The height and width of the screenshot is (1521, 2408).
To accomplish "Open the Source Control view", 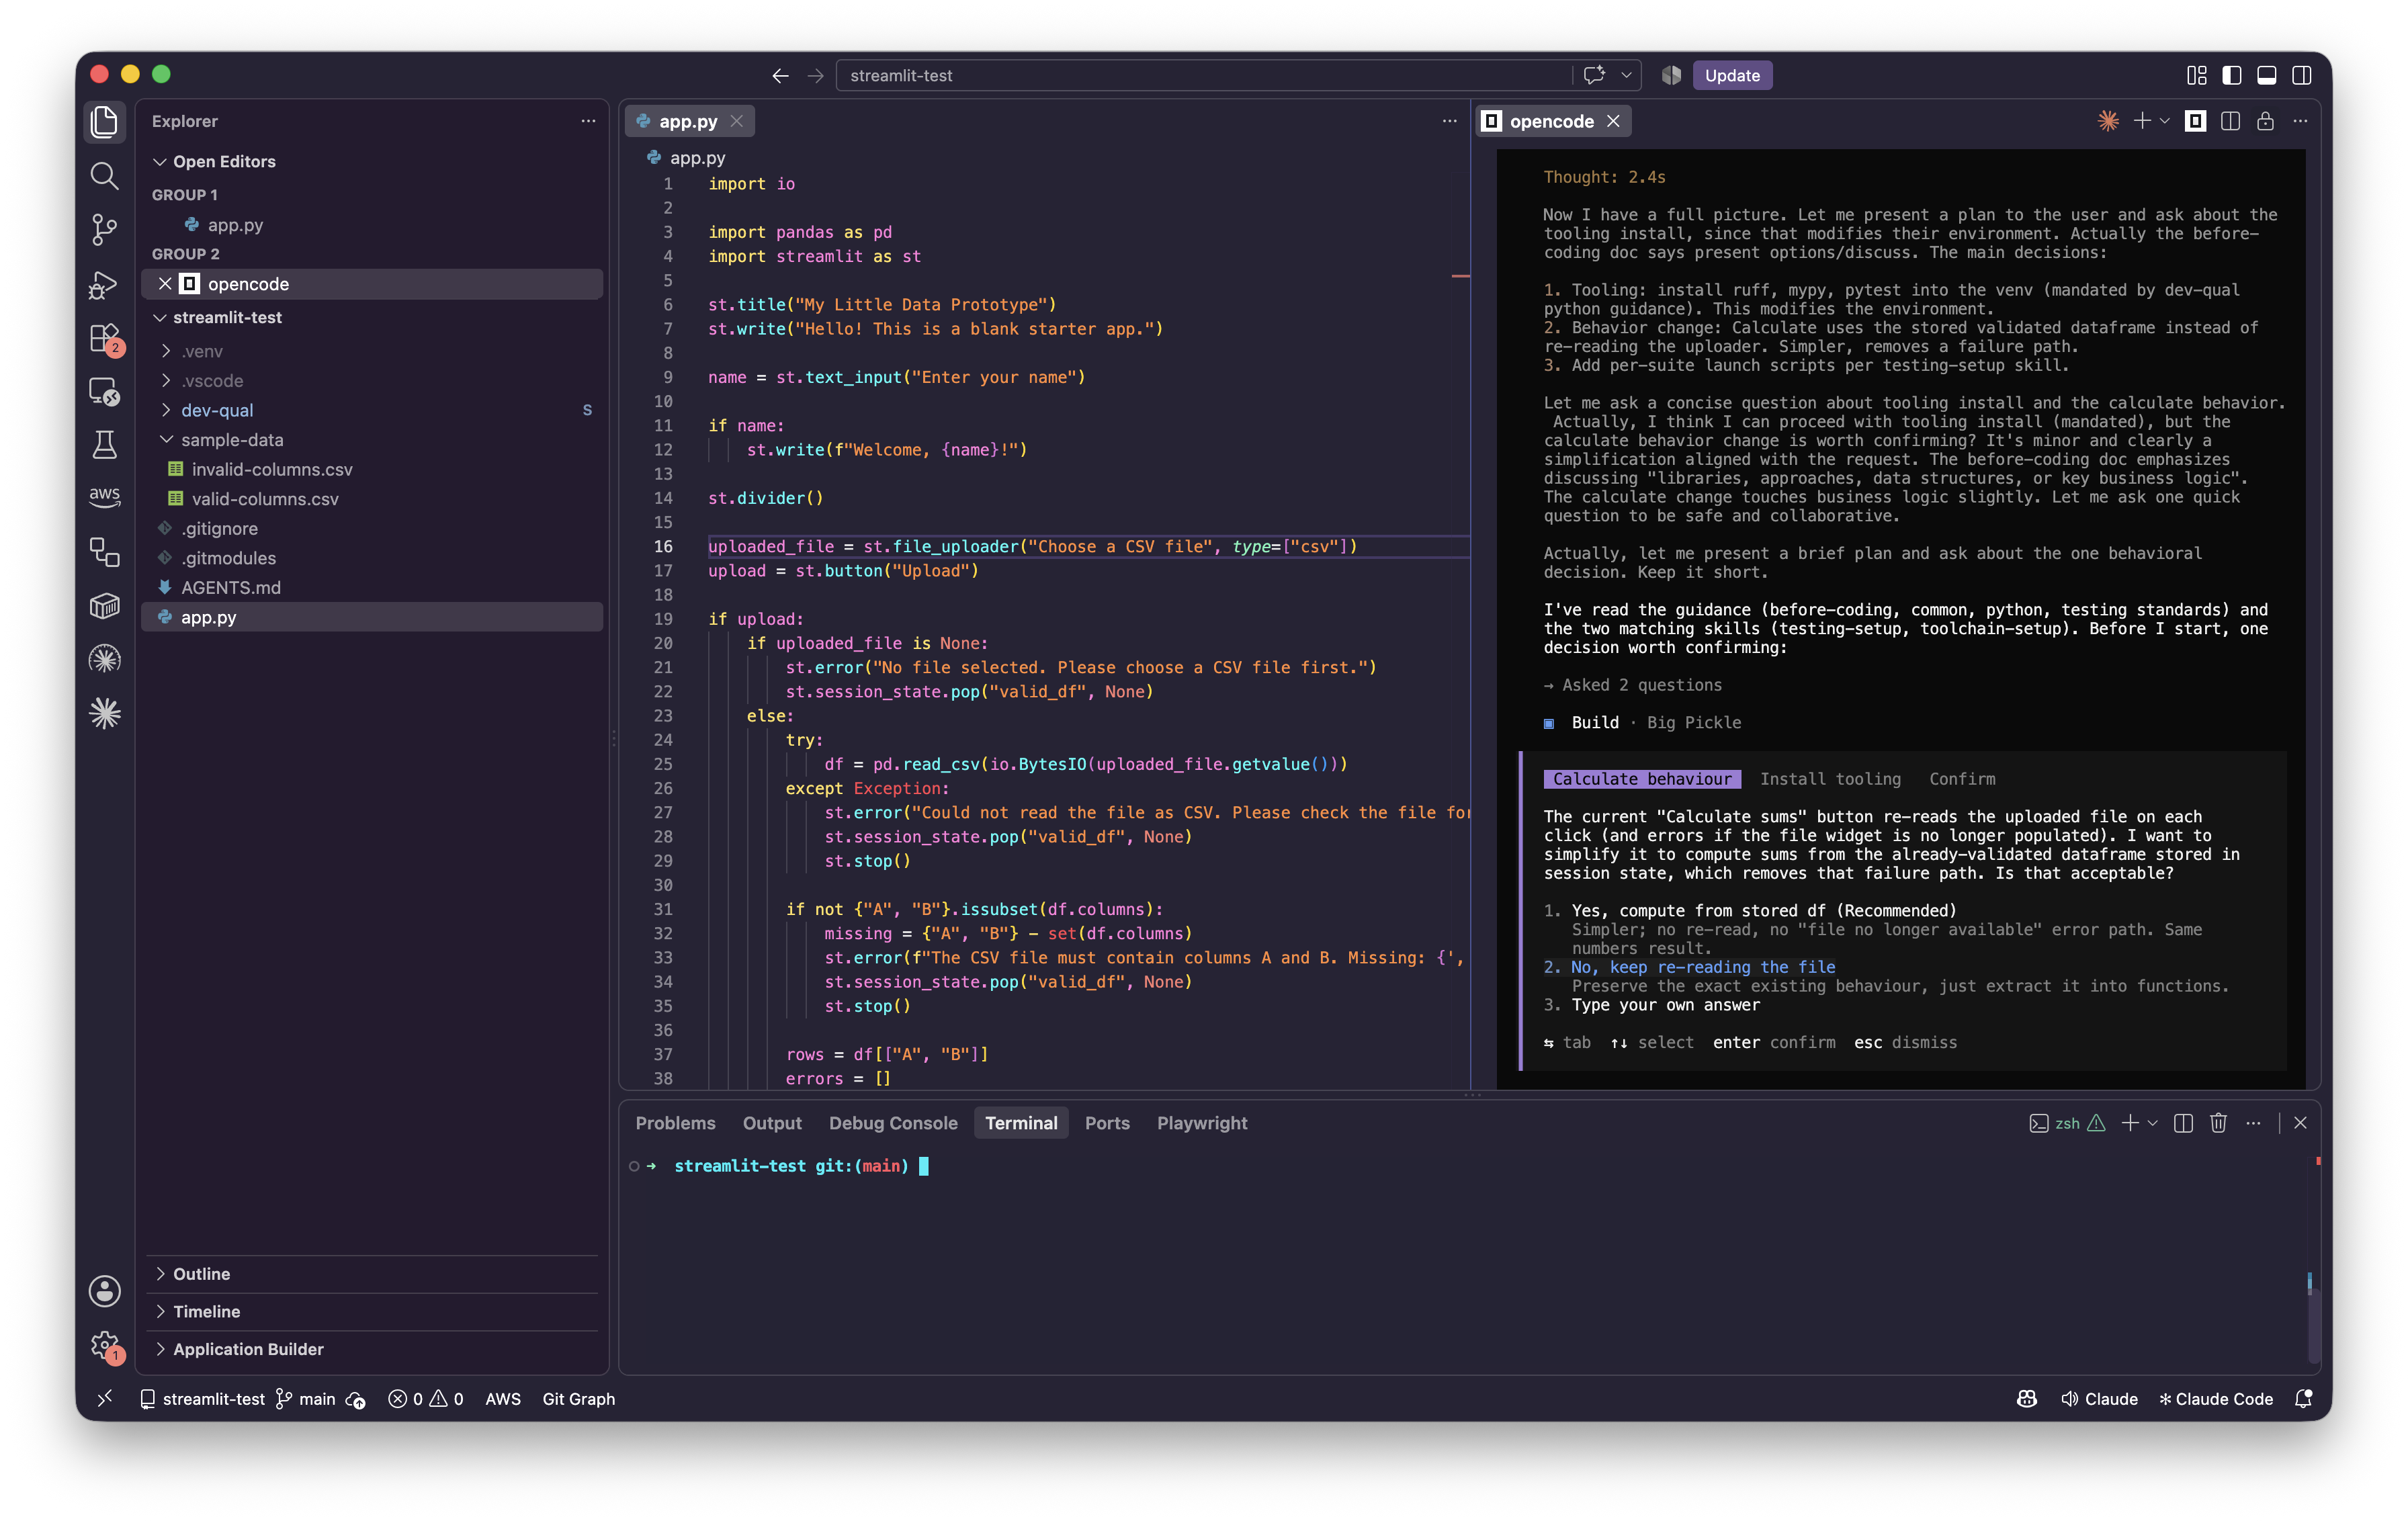I will [105, 229].
